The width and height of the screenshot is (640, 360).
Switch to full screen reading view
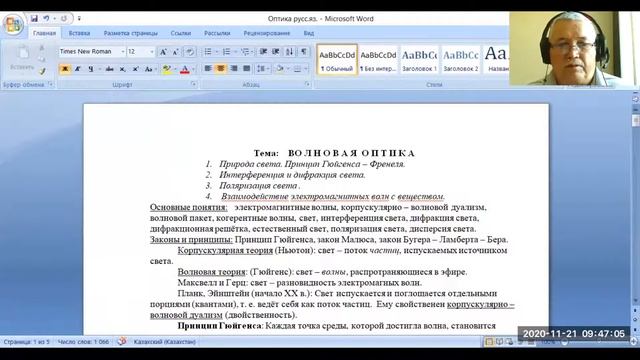(499, 342)
